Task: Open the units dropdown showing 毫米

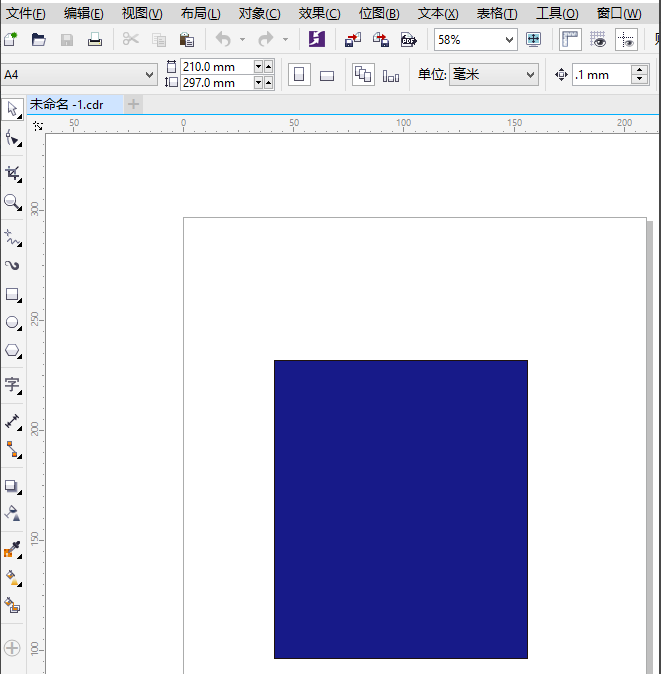Action: (x=530, y=75)
